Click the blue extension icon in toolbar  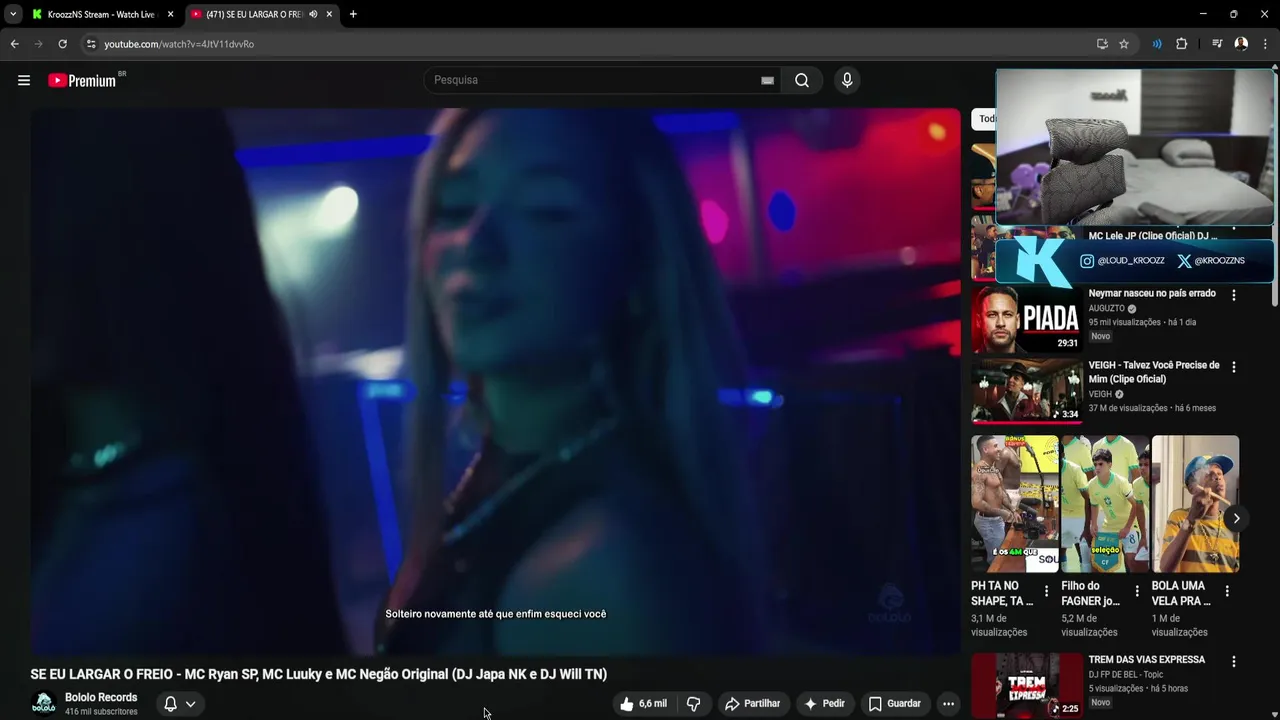coord(1157,44)
